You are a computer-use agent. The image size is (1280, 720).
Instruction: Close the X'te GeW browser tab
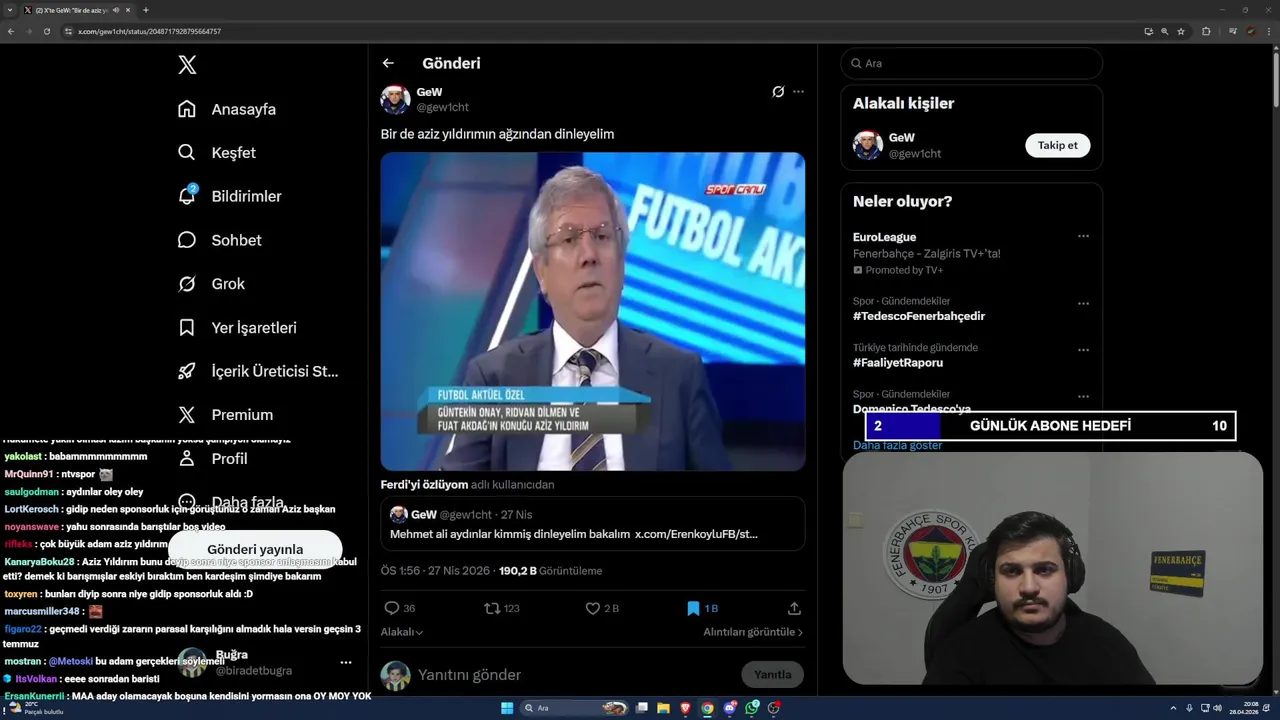click(x=128, y=10)
